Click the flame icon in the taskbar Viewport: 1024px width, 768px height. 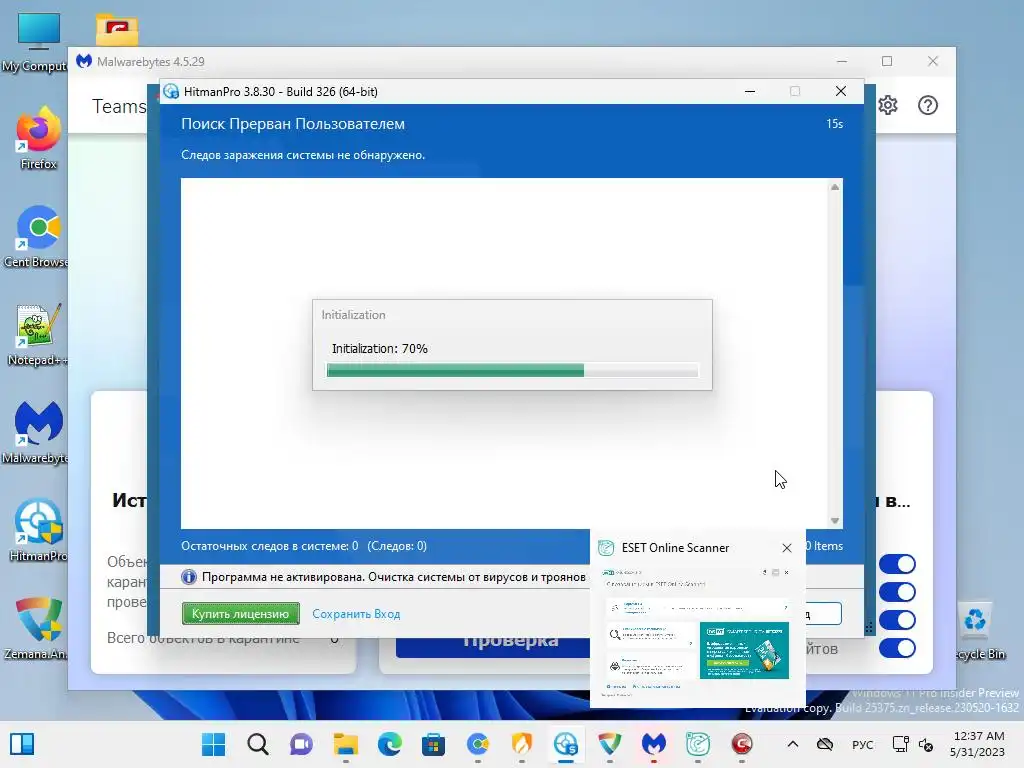click(x=521, y=744)
